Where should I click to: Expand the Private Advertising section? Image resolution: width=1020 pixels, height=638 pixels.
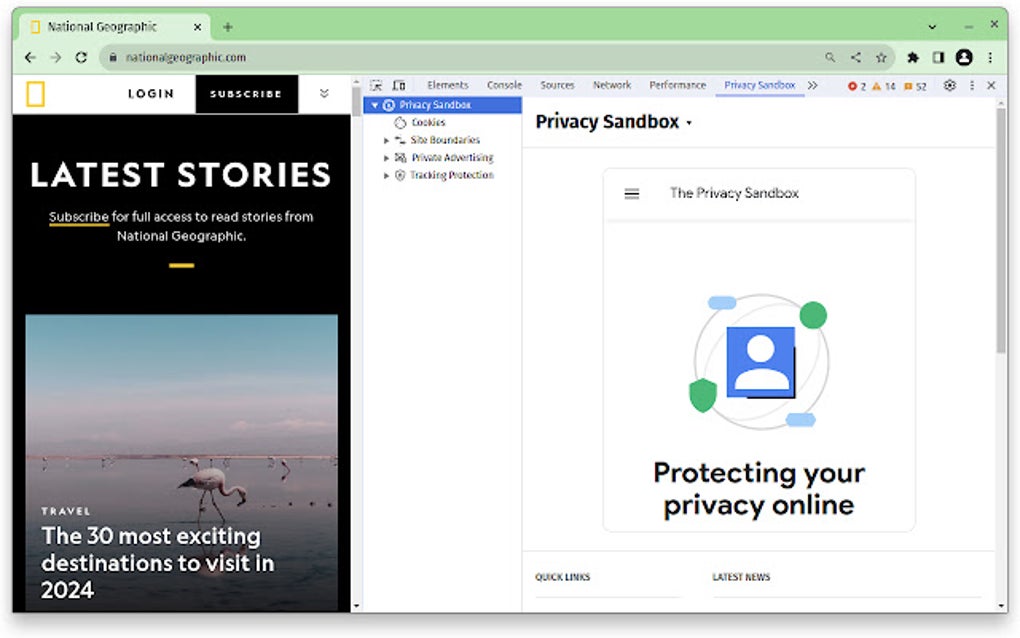click(x=388, y=157)
